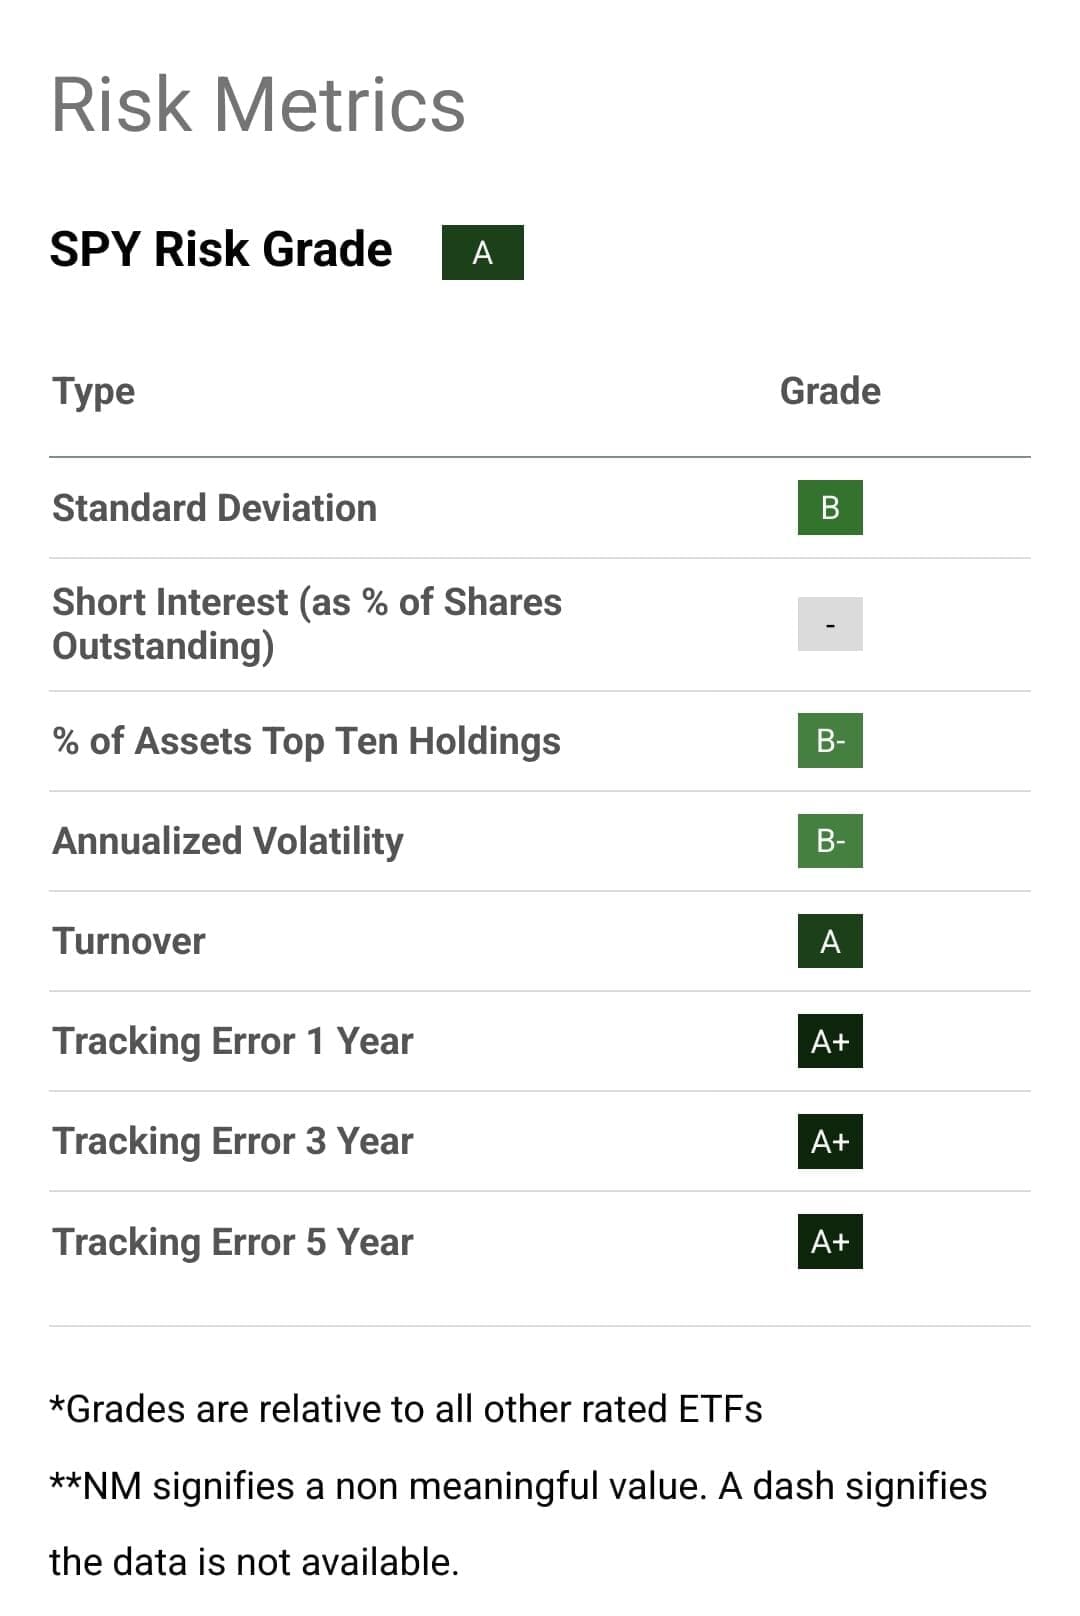Screen dimensions: 1080x1616
Task: Click the Short Interest dash grade badge
Action: [x=830, y=624]
